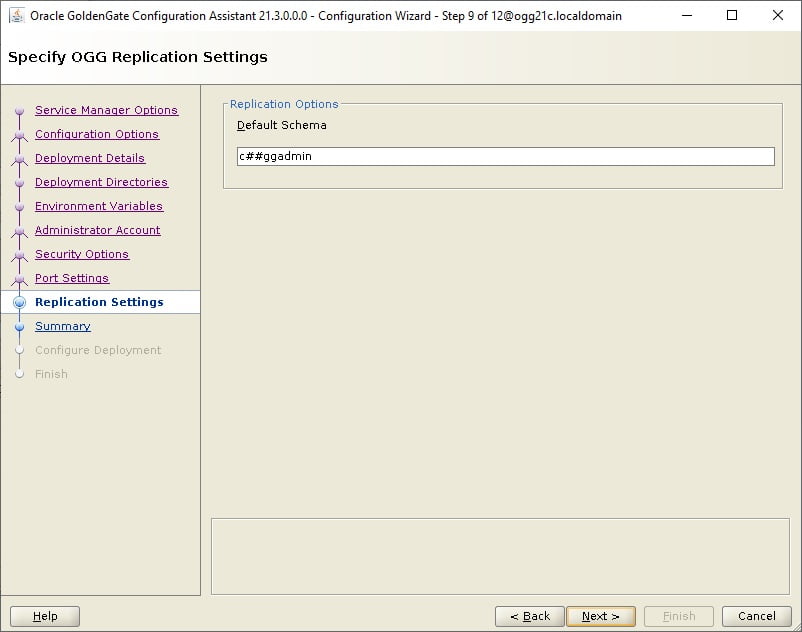802x632 pixels.
Task: Click the Administrator Account step bullet
Action: pyautogui.click(x=19, y=231)
